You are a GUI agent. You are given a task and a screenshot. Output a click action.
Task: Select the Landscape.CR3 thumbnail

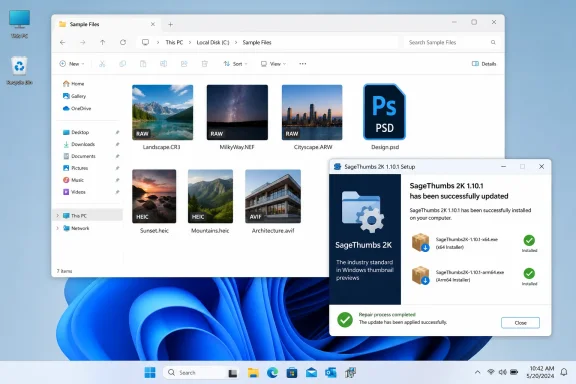[162, 112]
